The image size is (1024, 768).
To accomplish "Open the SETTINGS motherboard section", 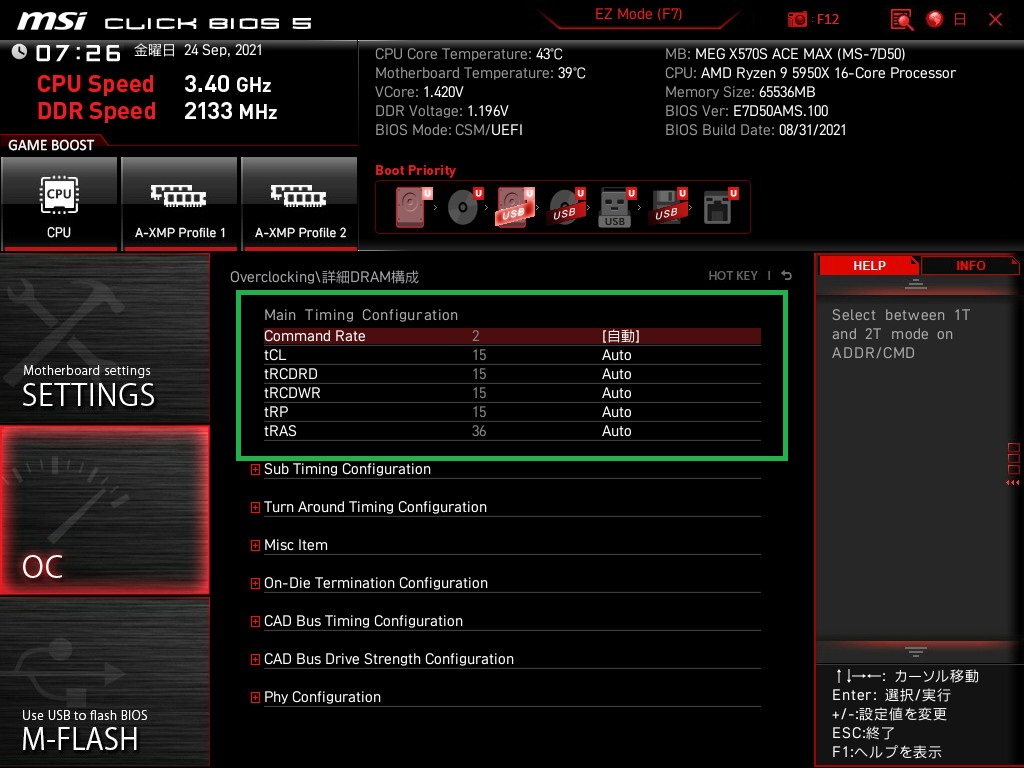I will 104,339.
